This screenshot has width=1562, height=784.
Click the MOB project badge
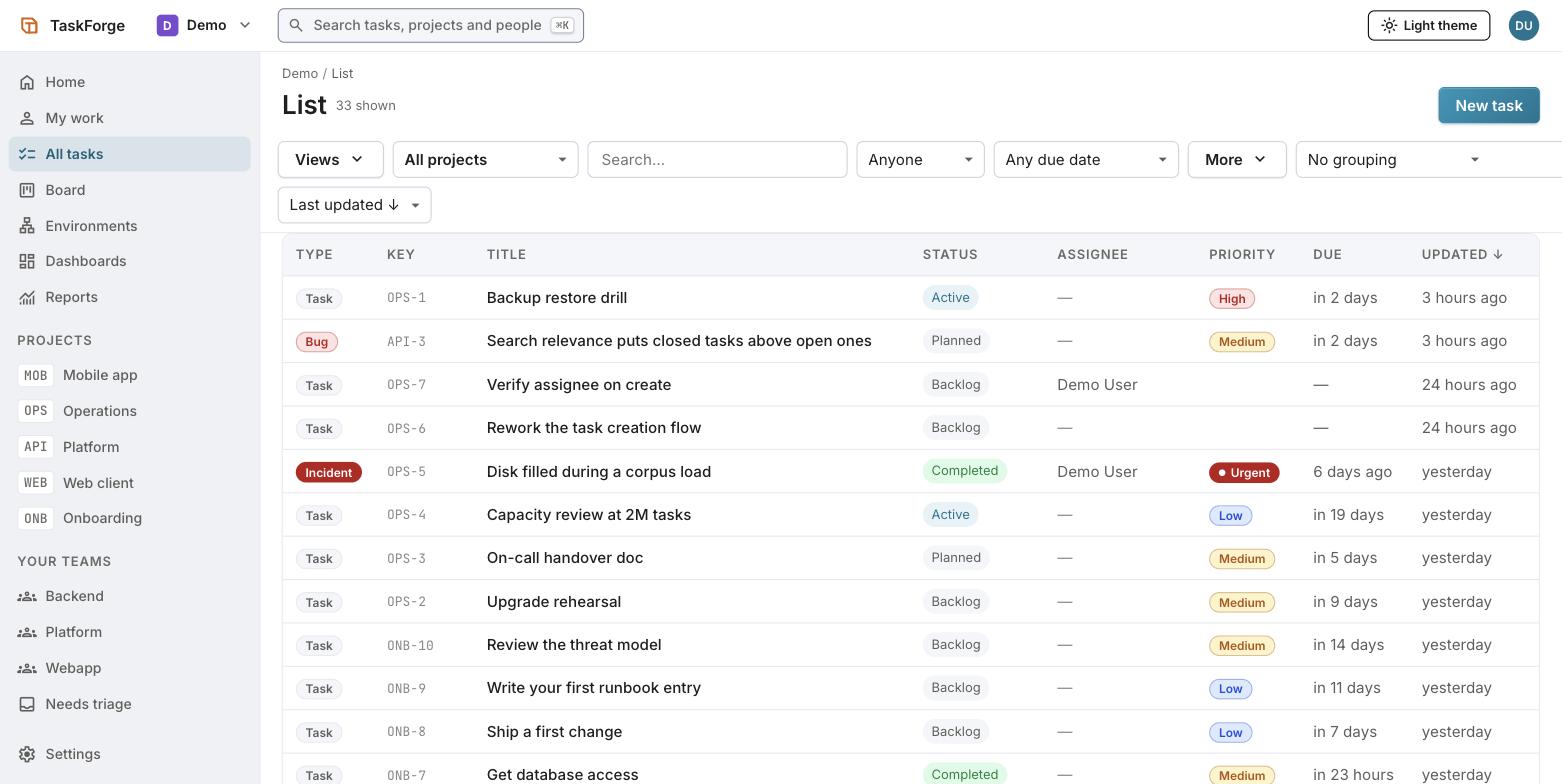point(35,375)
